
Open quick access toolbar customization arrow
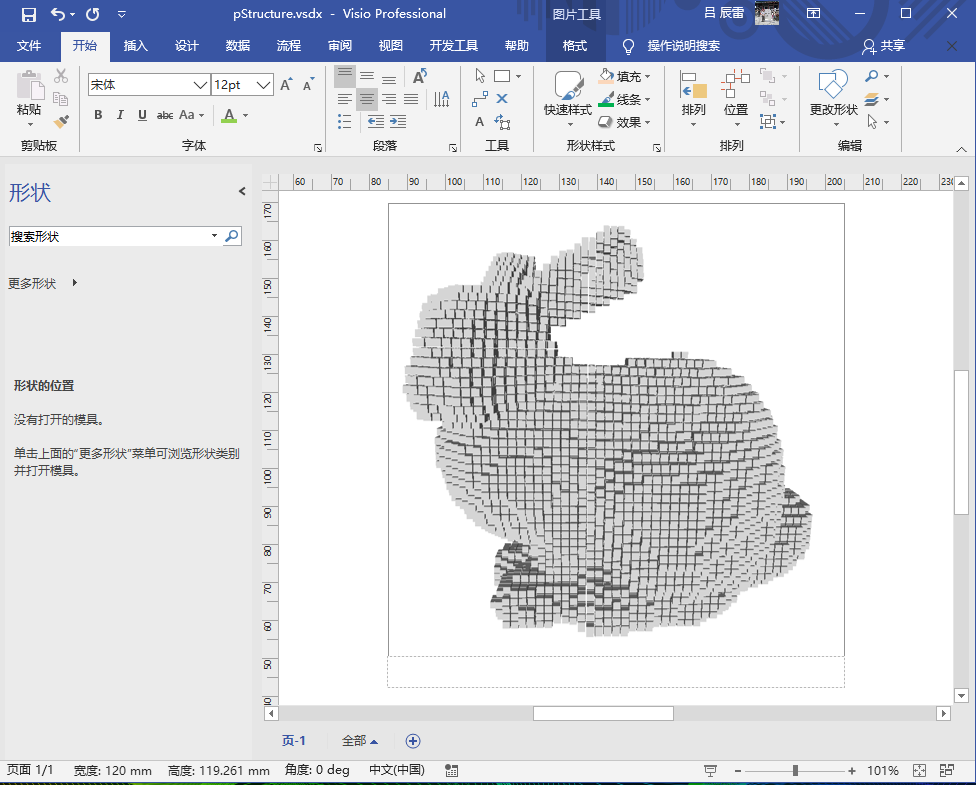[x=122, y=14]
